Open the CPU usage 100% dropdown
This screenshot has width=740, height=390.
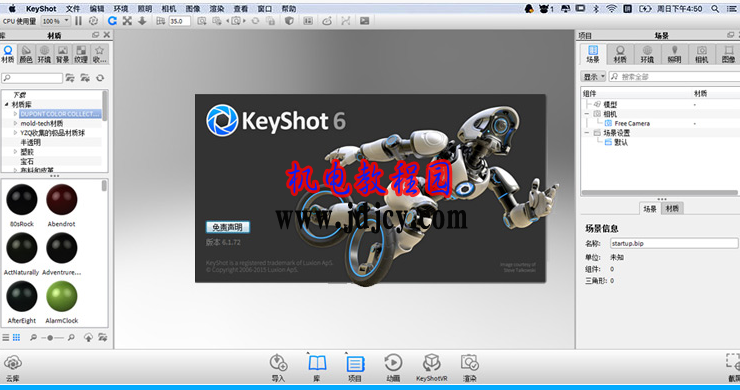(56, 21)
